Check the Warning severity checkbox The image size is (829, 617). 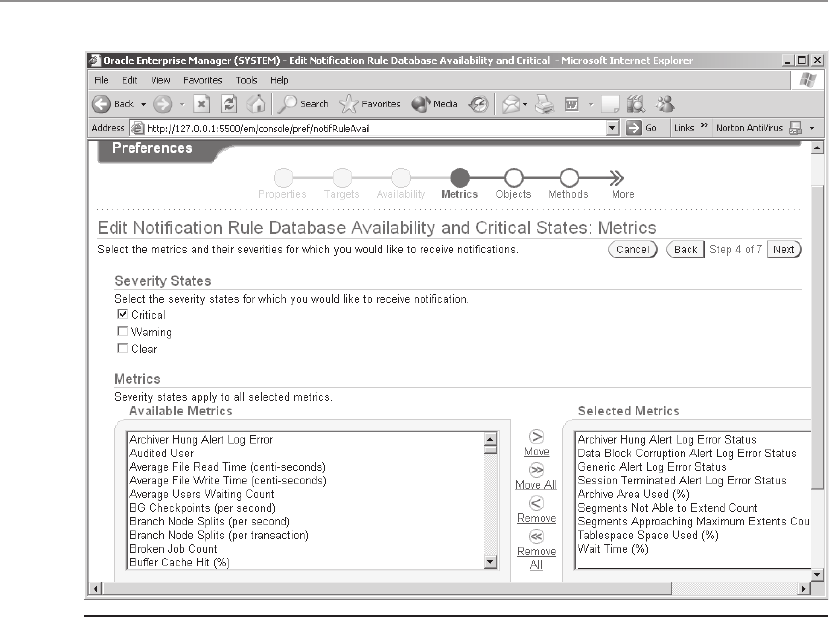[x=123, y=331]
